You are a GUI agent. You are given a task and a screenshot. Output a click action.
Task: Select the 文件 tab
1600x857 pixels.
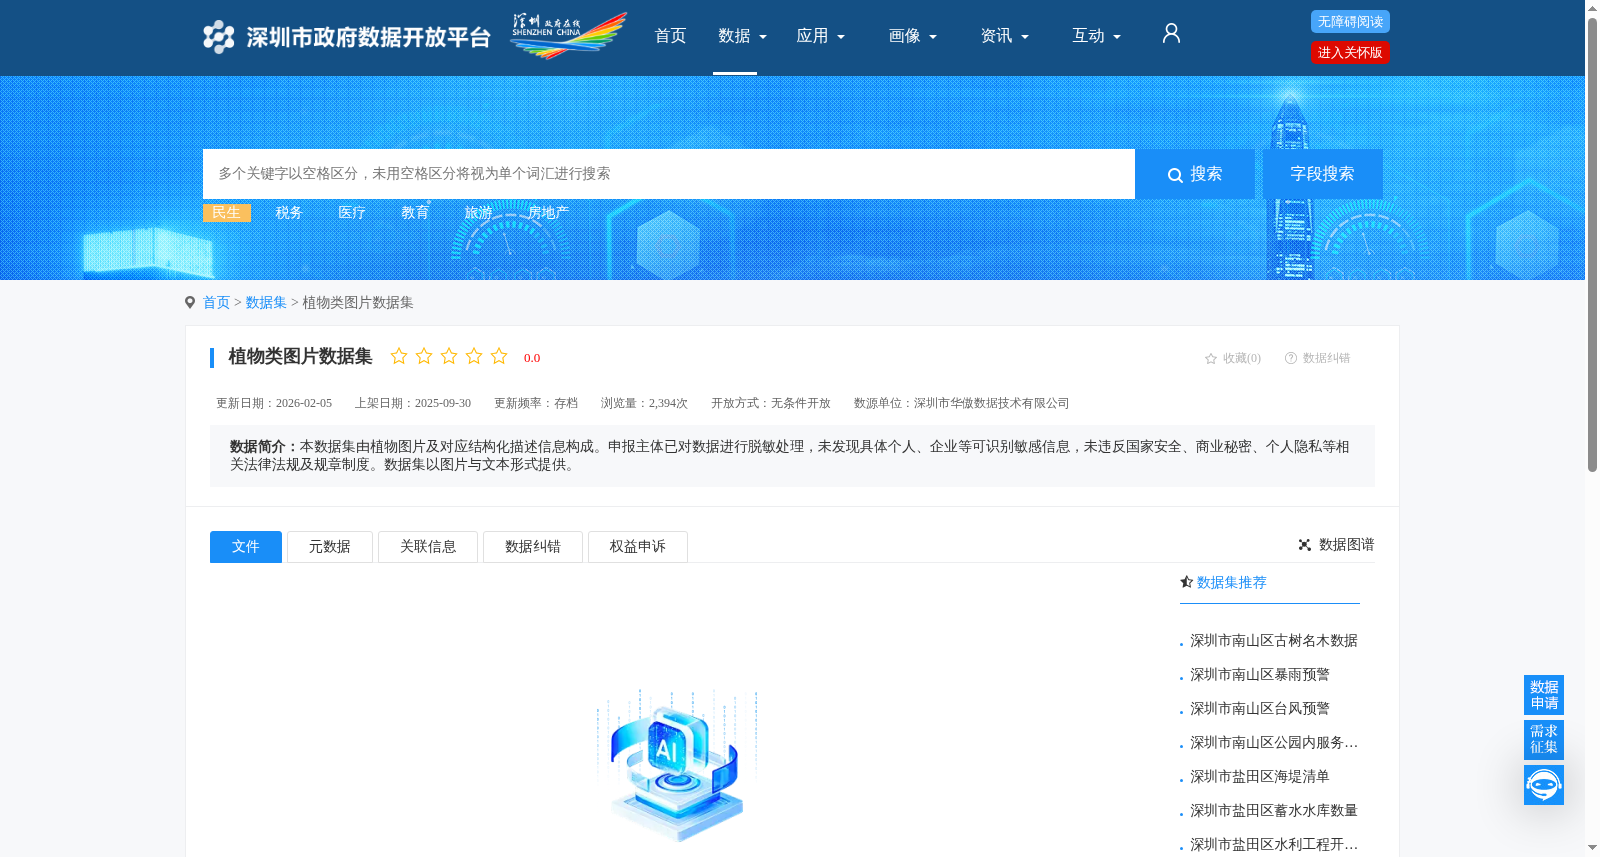246,547
